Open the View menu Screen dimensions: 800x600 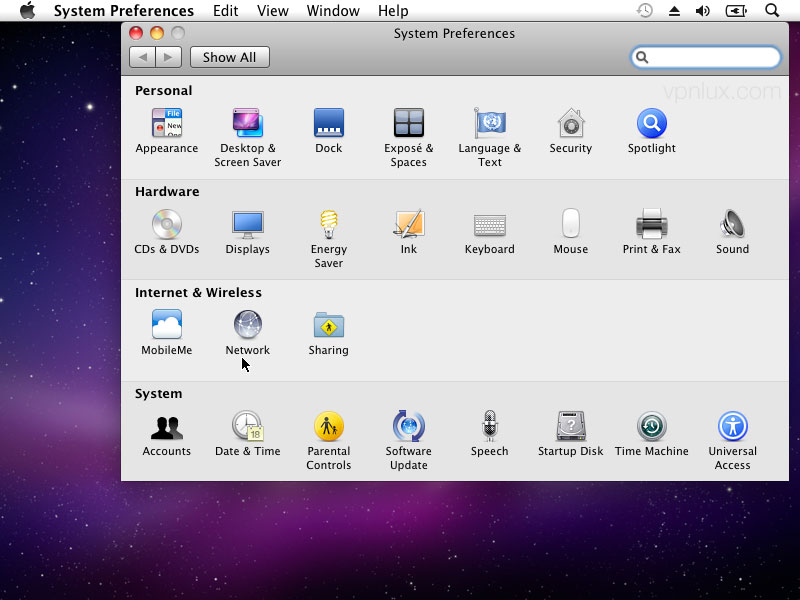click(x=272, y=11)
